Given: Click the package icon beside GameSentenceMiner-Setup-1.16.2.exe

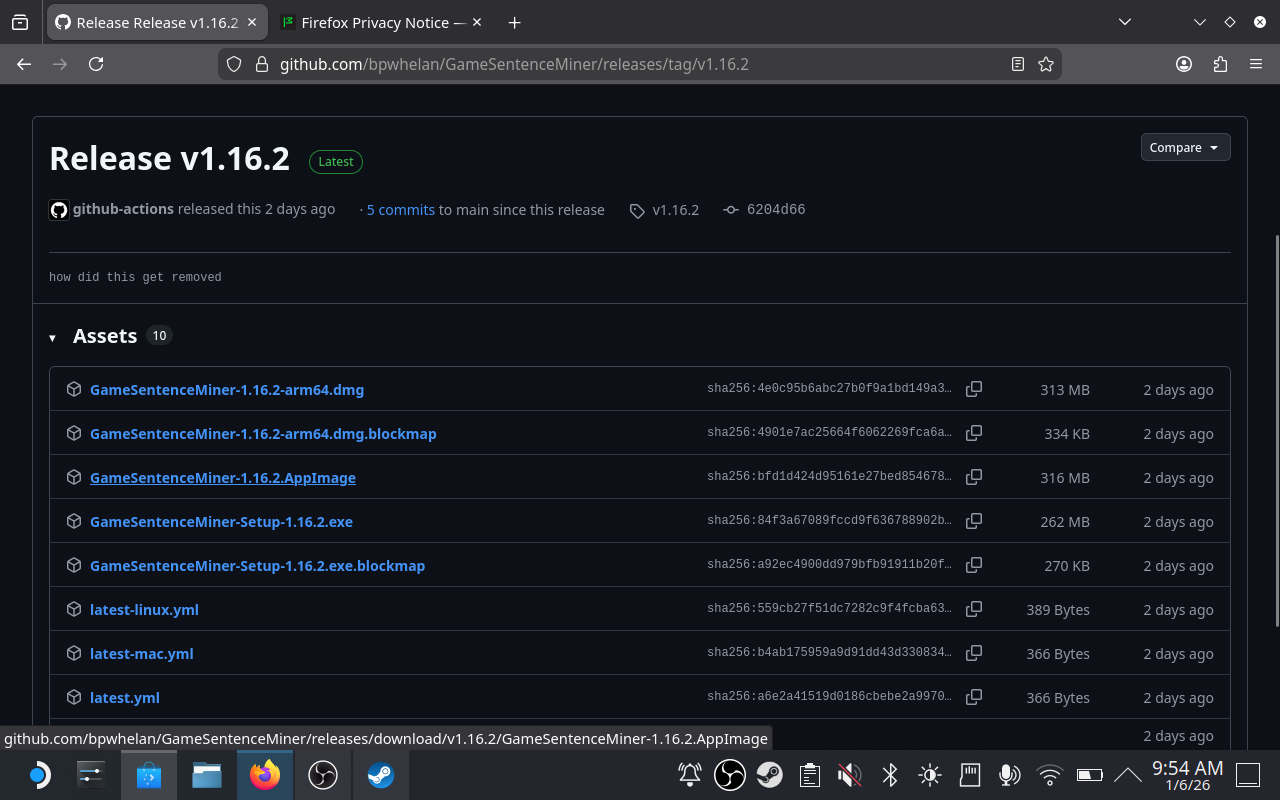Looking at the screenshot, I should (x=74, y=521).
